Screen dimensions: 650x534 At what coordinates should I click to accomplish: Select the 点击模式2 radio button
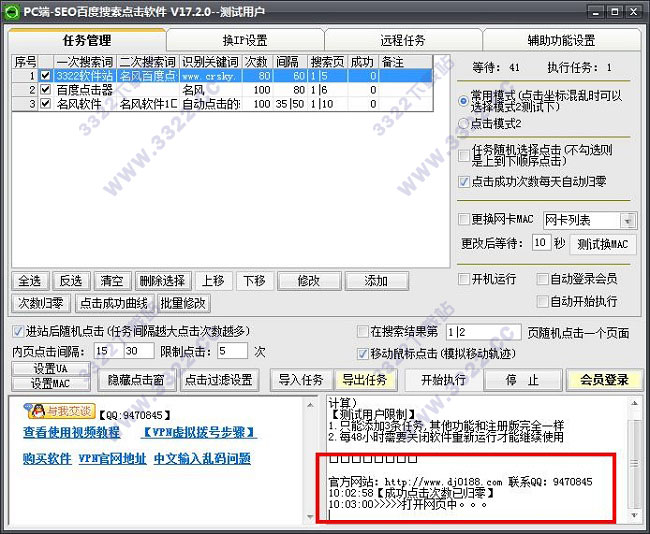pos(463,124)
